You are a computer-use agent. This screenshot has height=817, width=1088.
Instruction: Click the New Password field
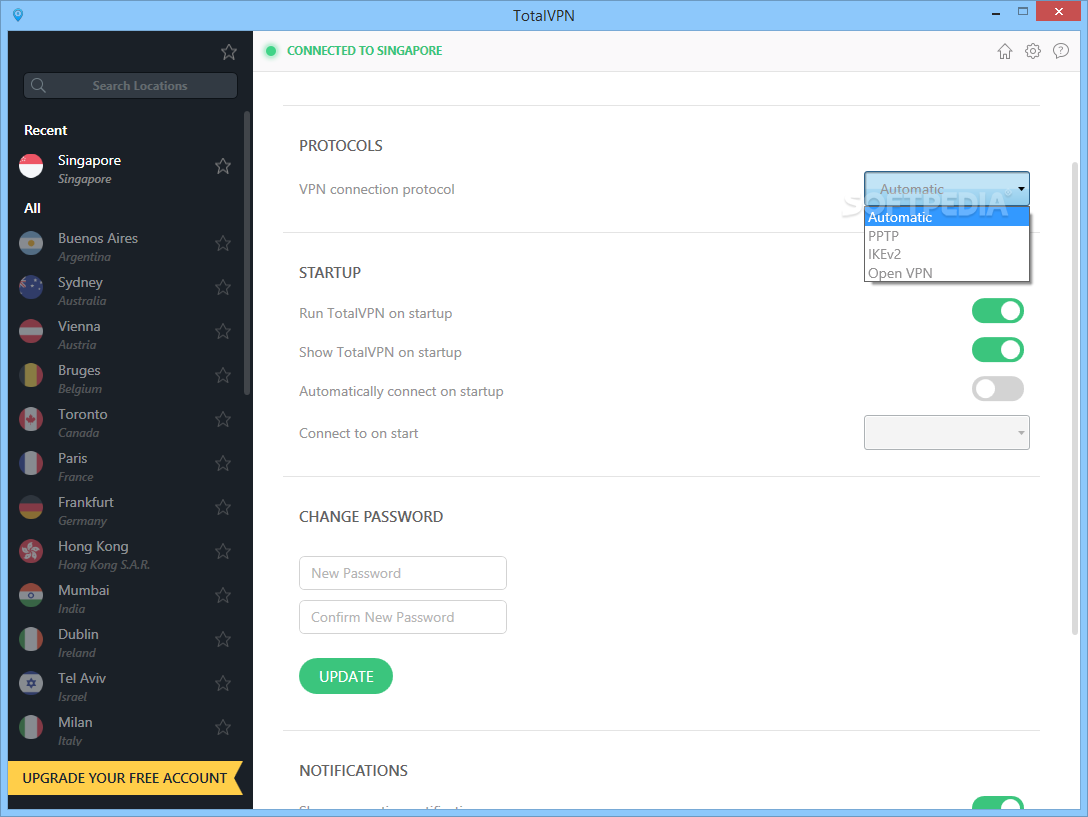(402, 573)
